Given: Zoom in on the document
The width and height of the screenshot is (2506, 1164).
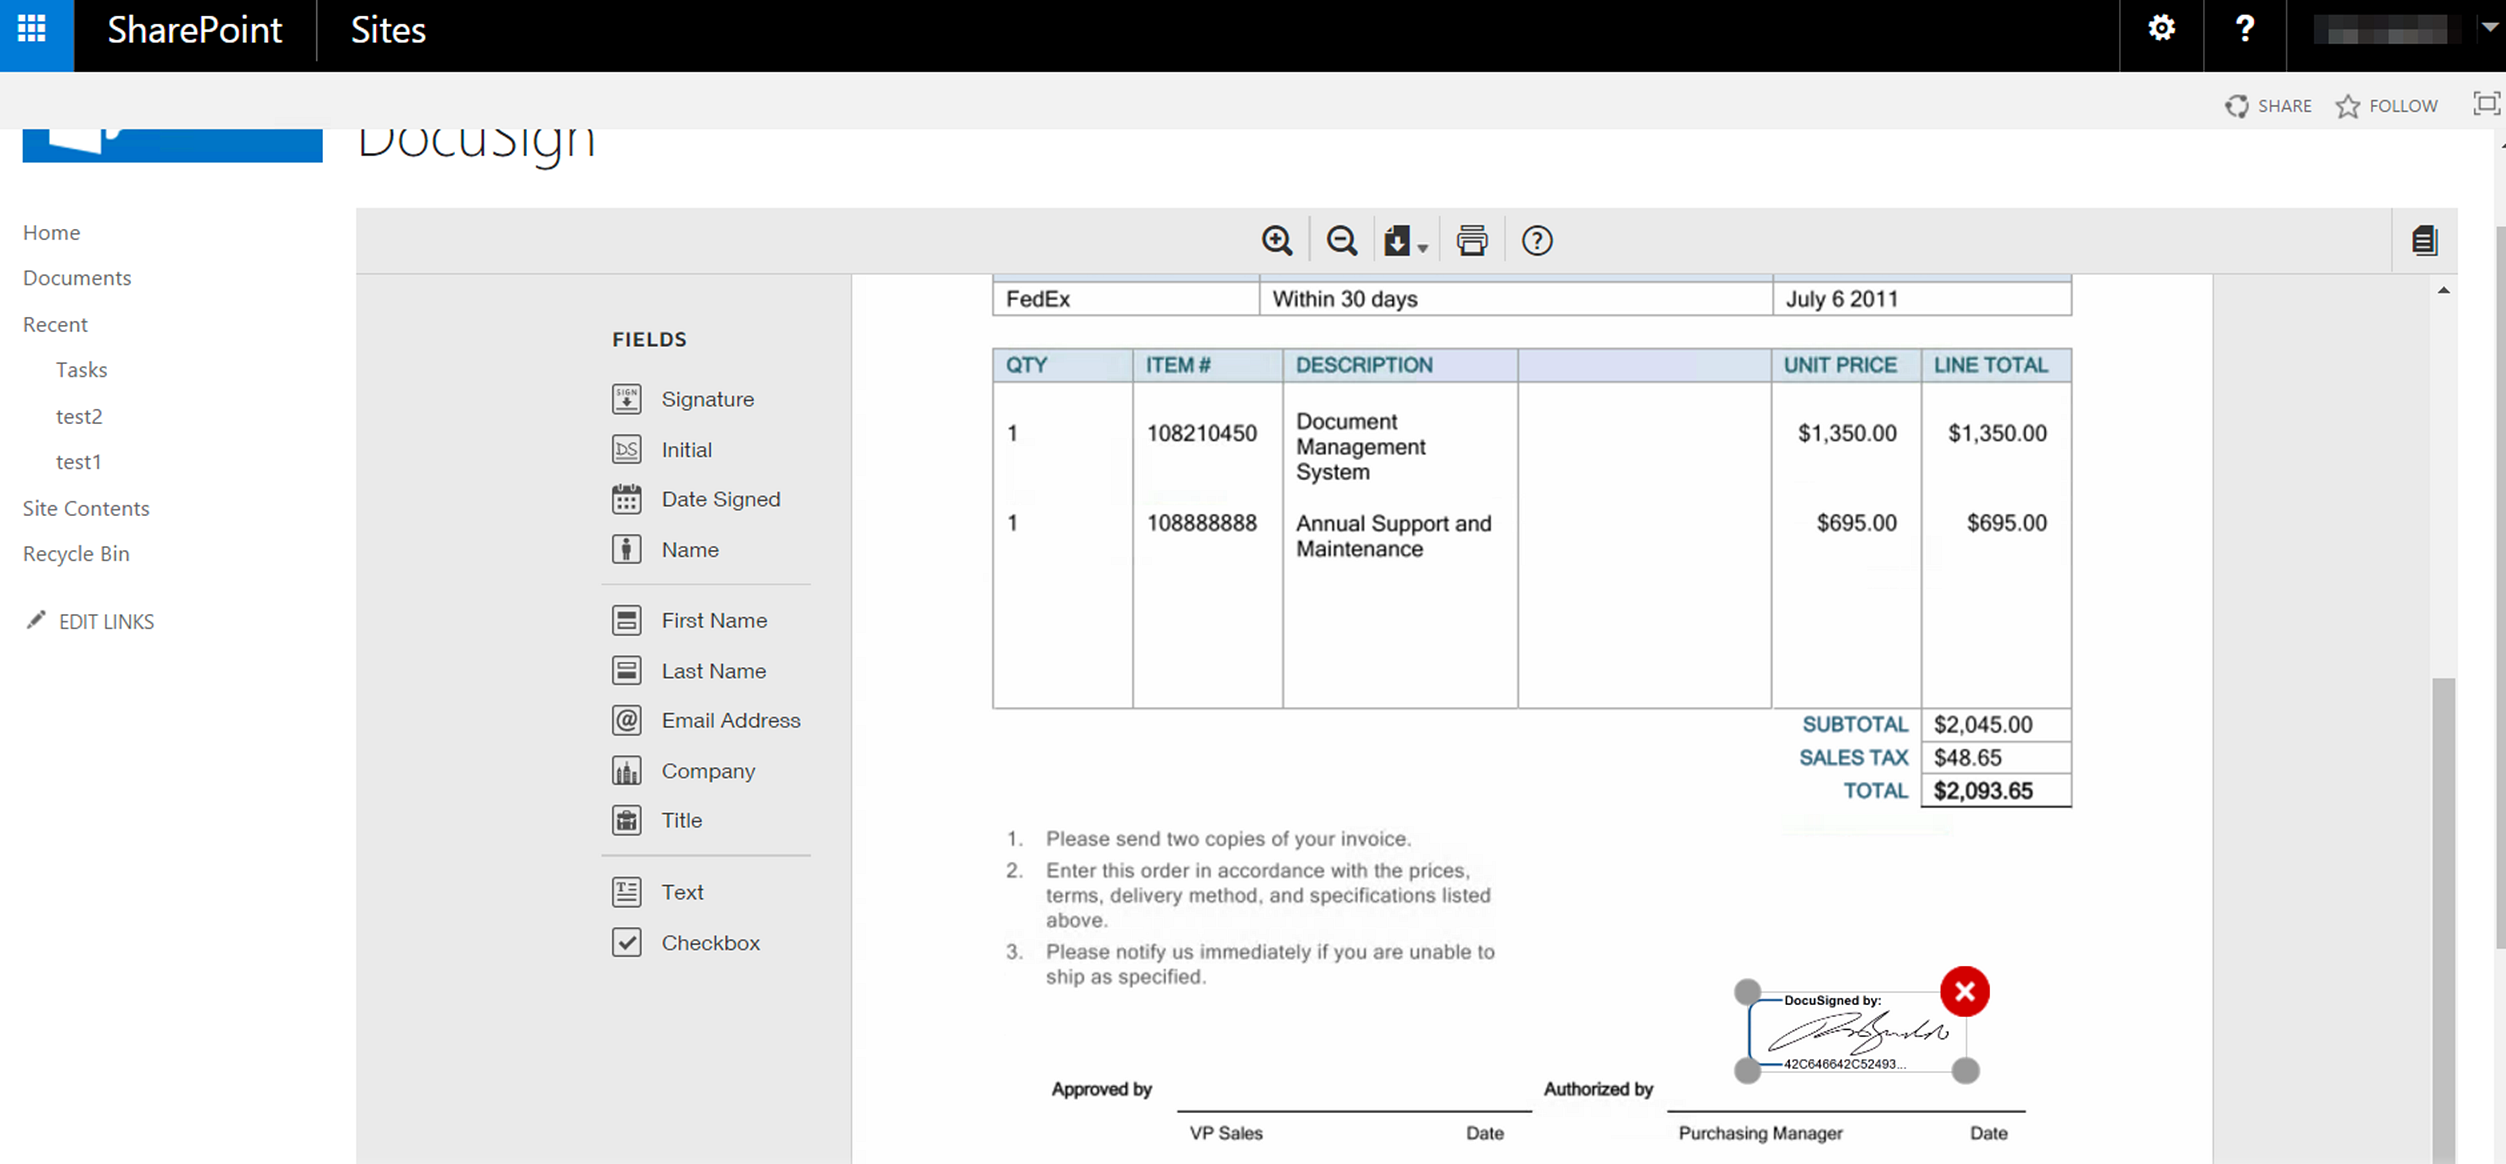Looking at the screenshot, I should 1277,240.
